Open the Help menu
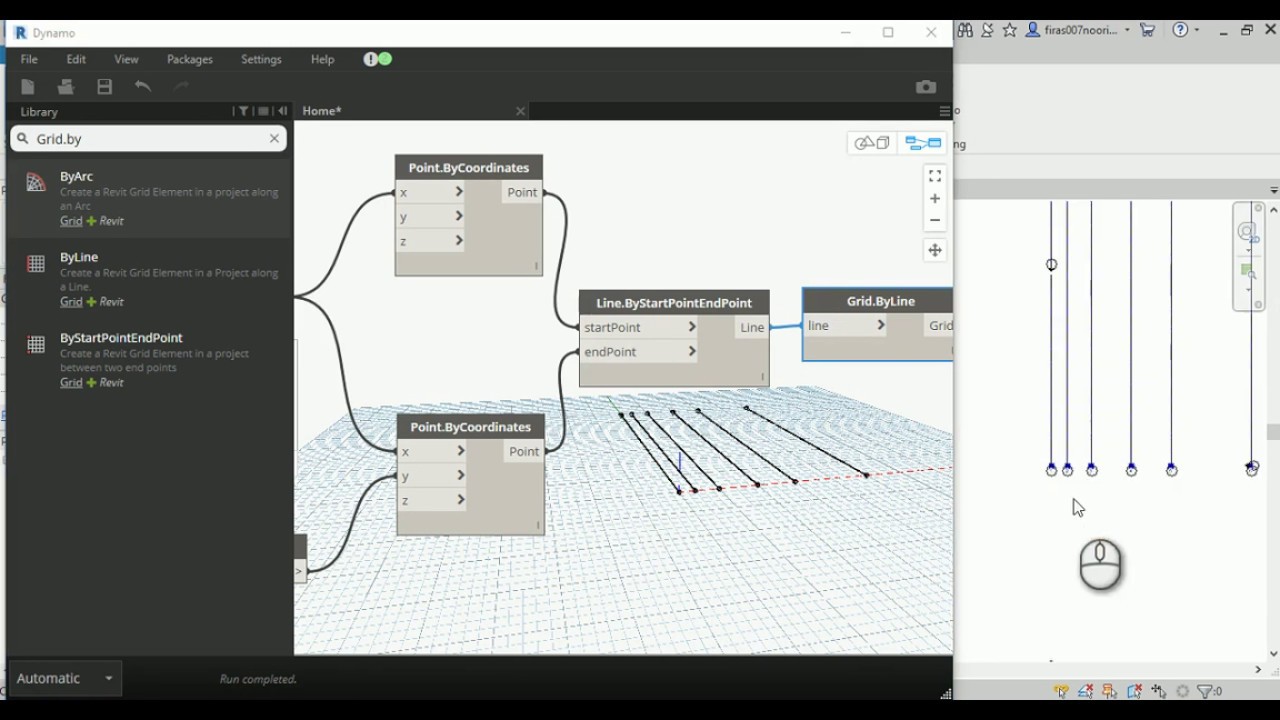This screenshot has width=1280, height=720. [322, 59]
